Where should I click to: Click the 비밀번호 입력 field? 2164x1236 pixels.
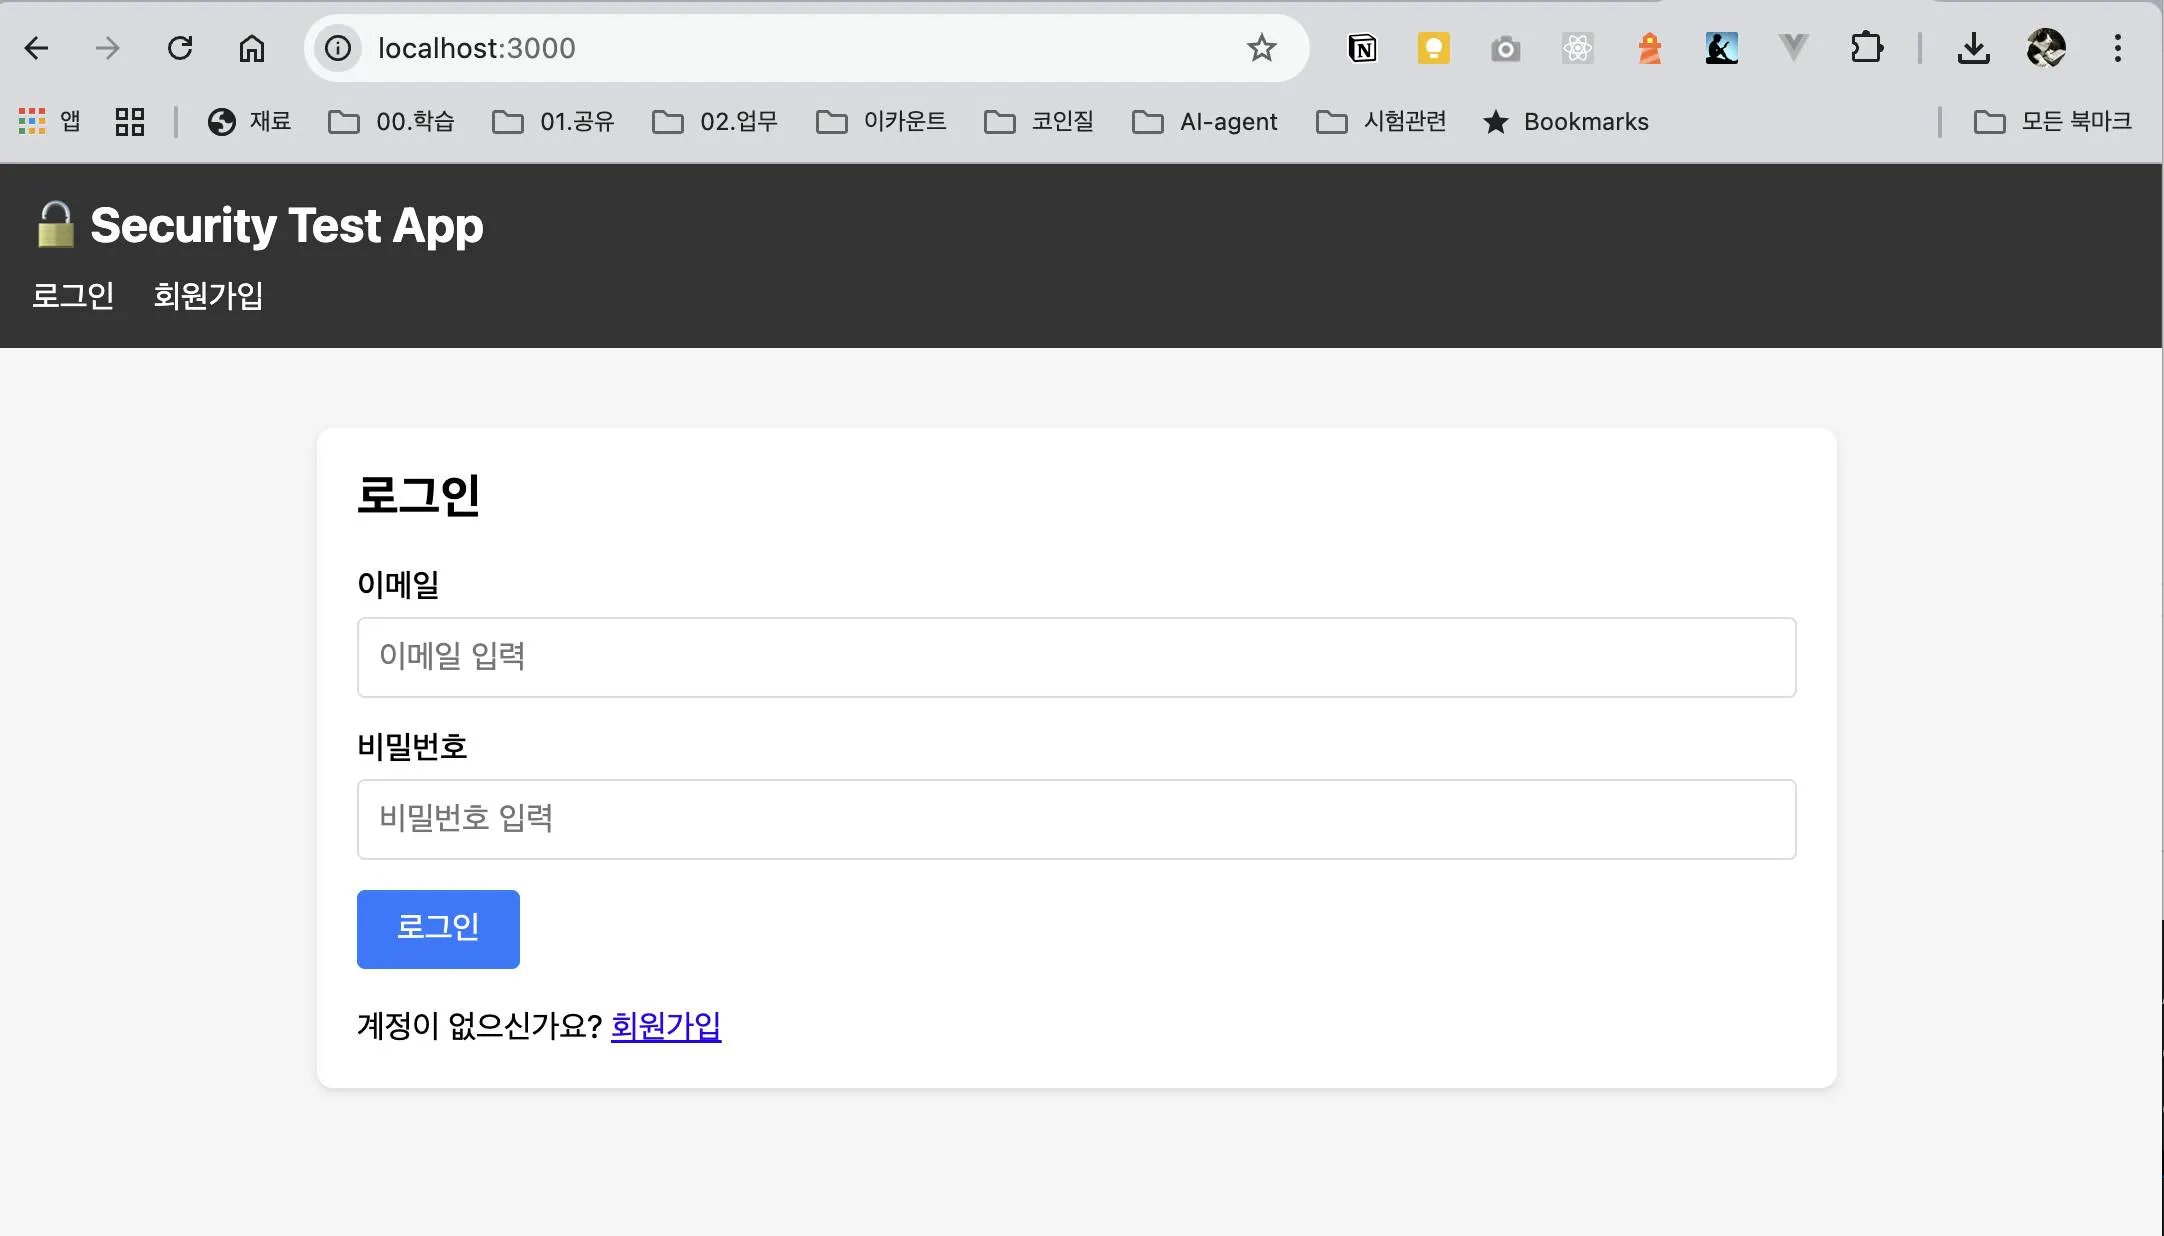click(1076, 819)
